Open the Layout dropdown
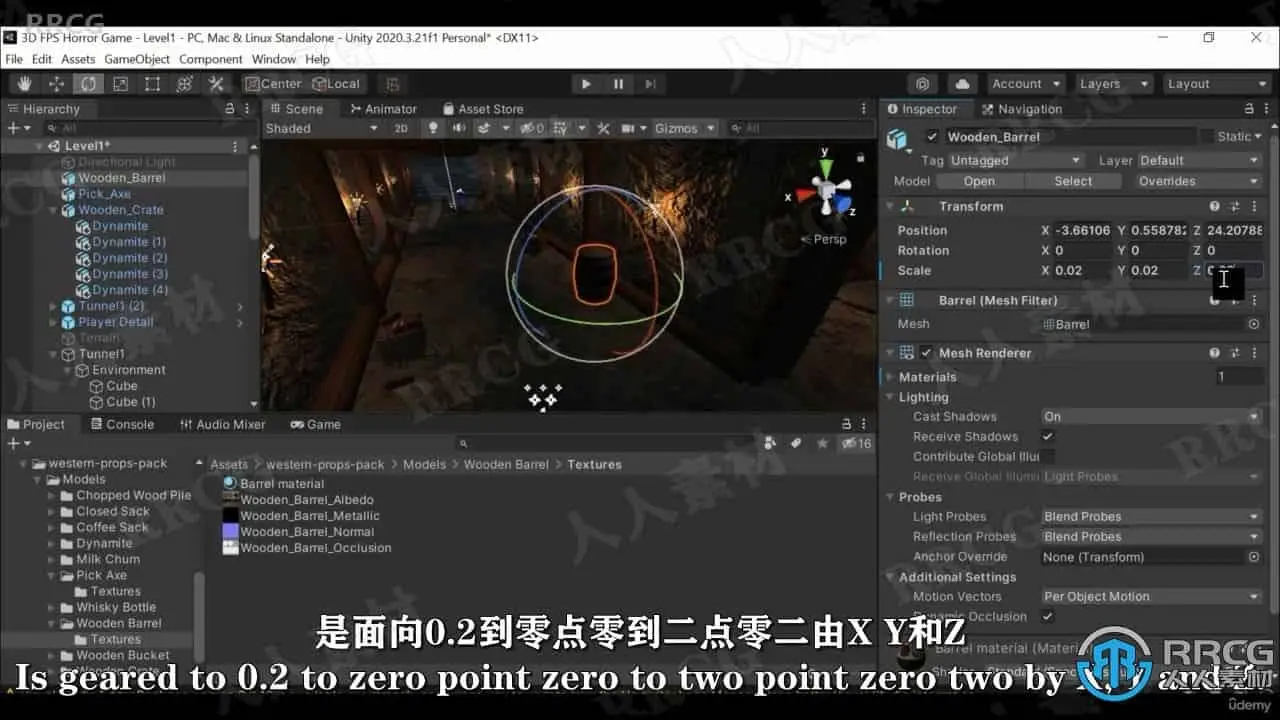This screenshot has width=1280, height=720. (x=1215, y=84)
